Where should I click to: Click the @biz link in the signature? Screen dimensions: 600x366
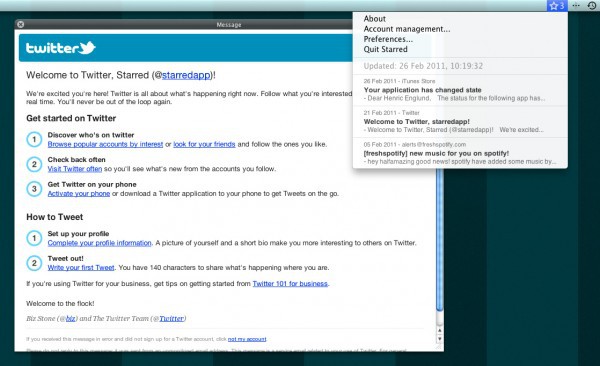[x=71, y=319]
